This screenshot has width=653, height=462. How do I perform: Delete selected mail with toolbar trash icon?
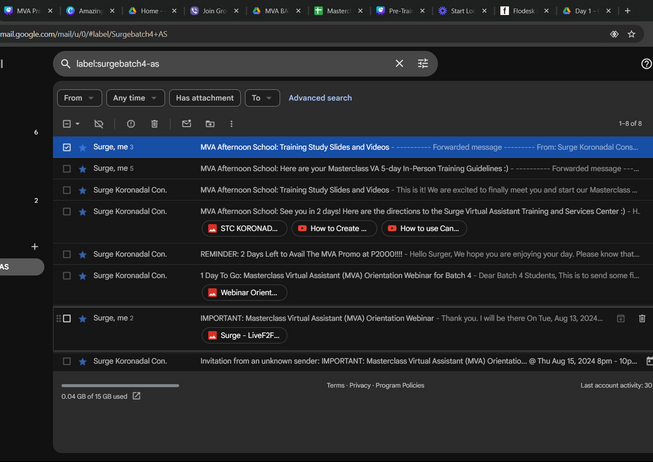click(x=154, y=124)
